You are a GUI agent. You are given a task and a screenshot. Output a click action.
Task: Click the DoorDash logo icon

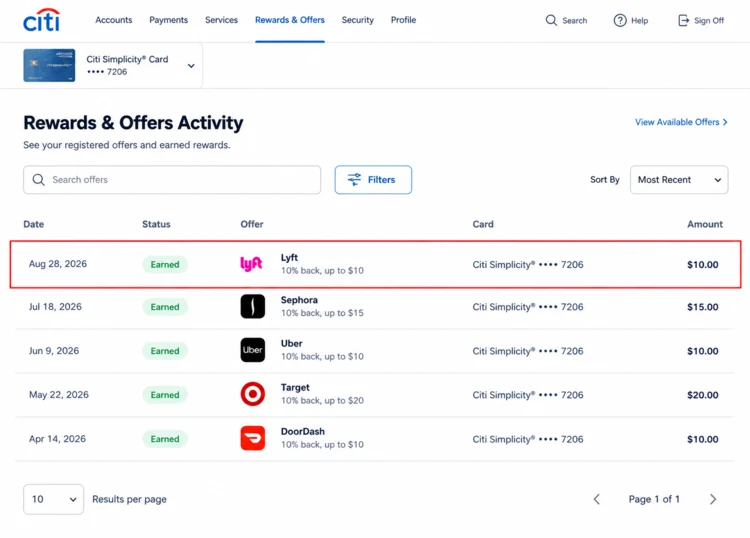point(253,438)
